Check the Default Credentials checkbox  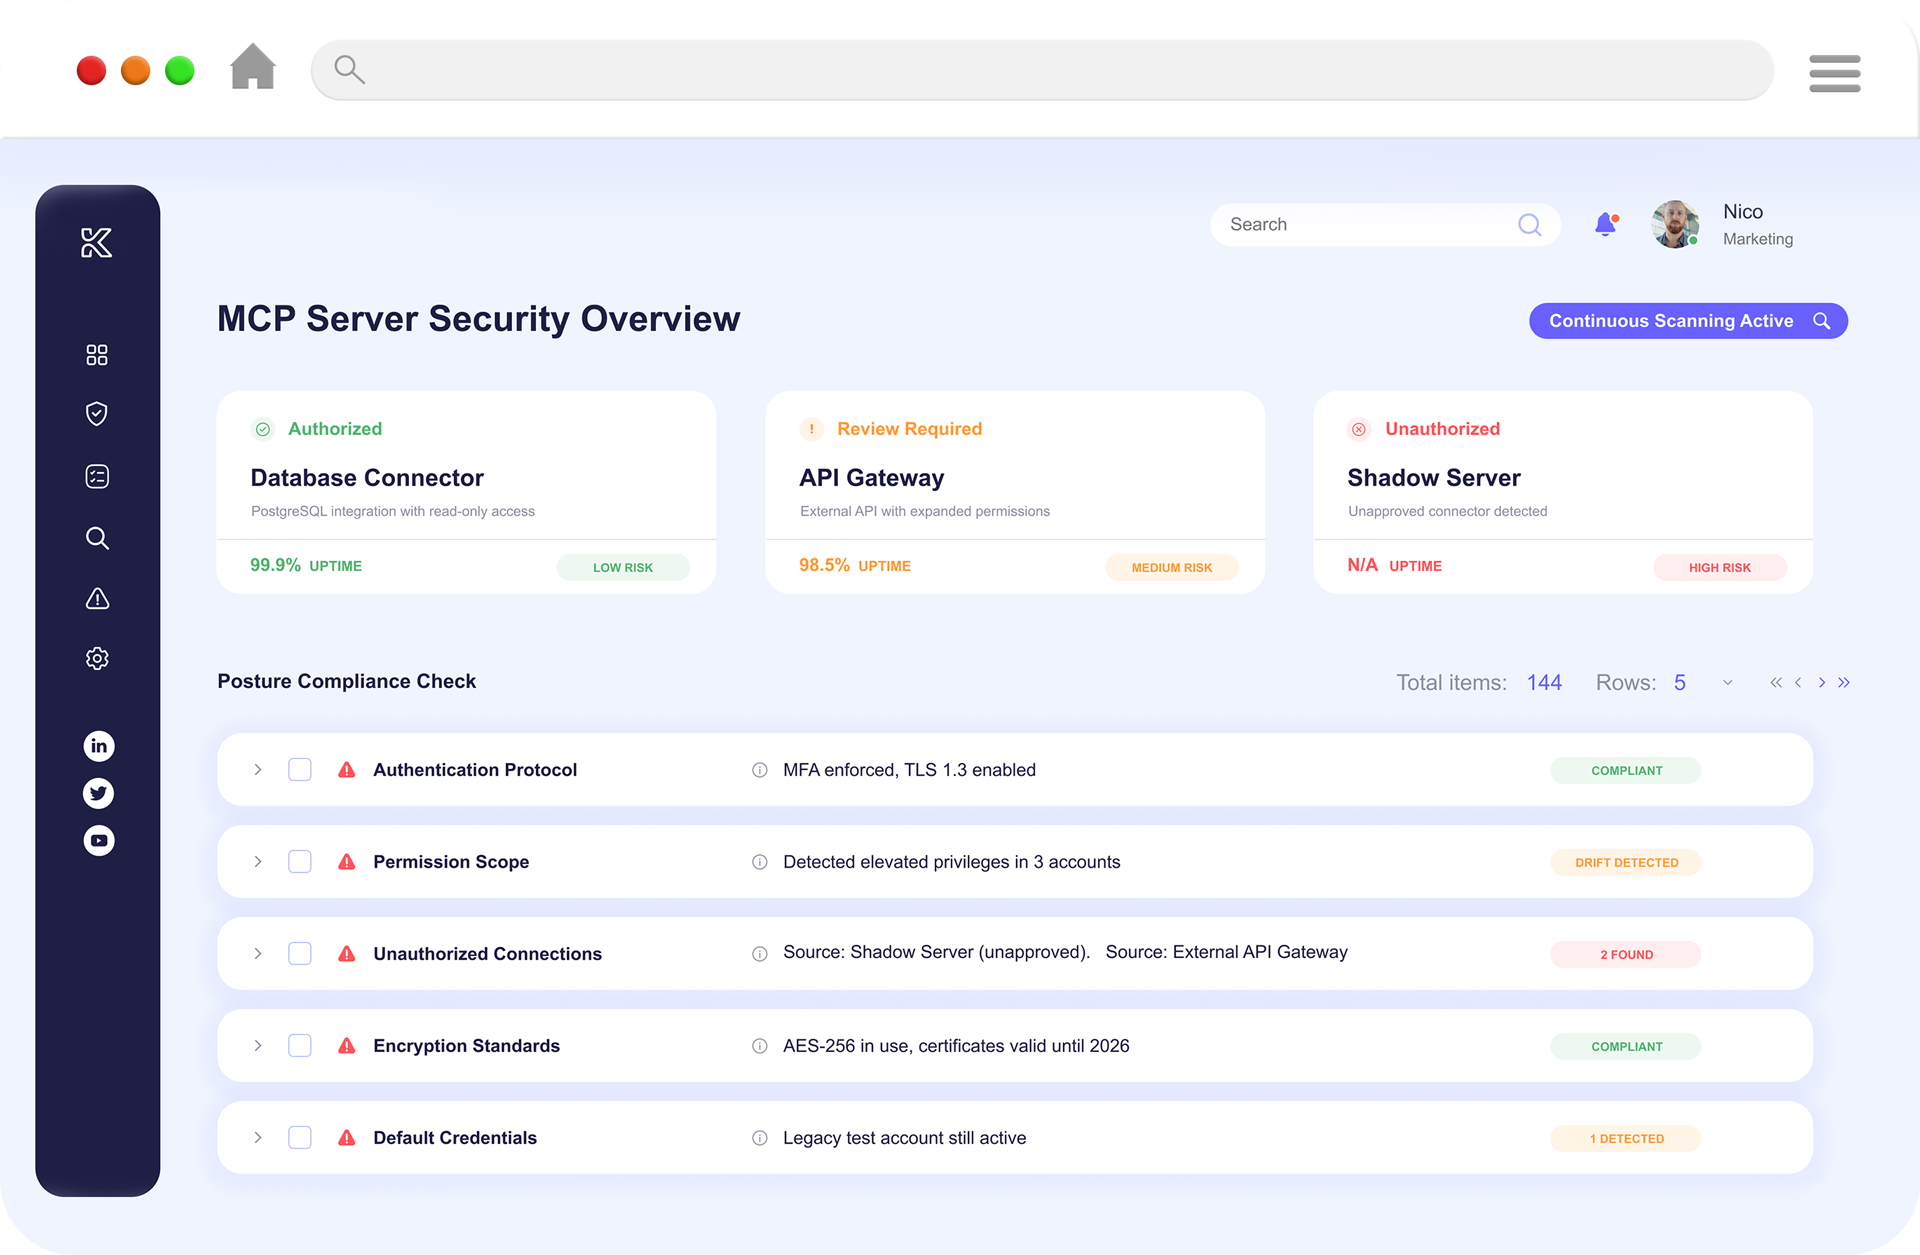click(x=299, y=1137)
